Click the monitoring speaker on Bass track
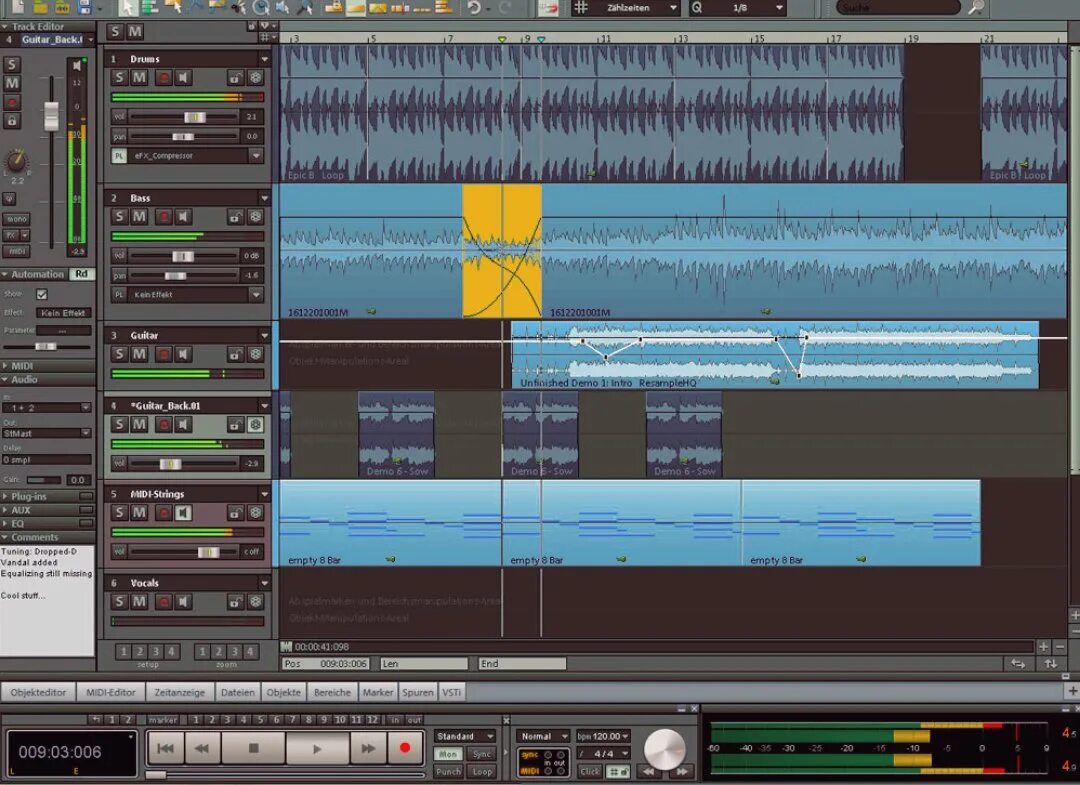 (x=183, y=217)
